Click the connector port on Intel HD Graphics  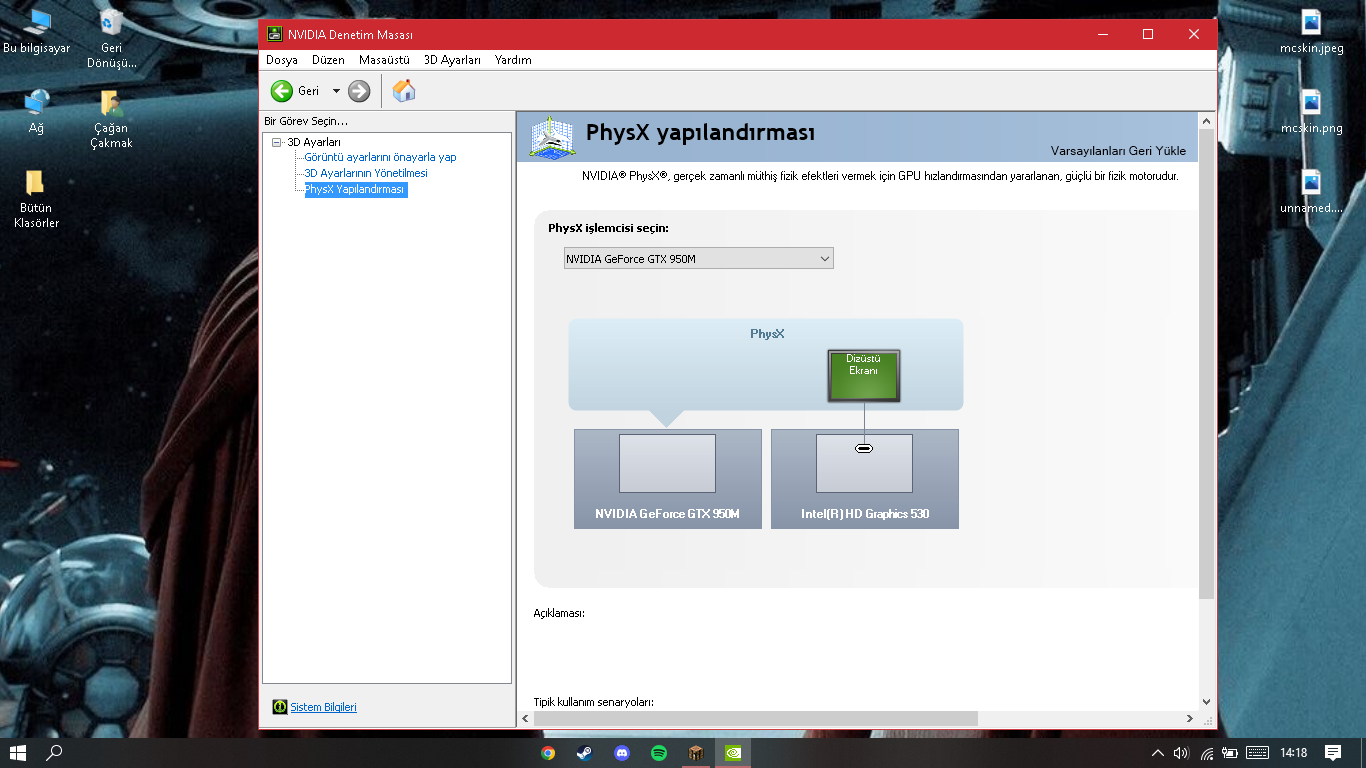tap(864, 448)
